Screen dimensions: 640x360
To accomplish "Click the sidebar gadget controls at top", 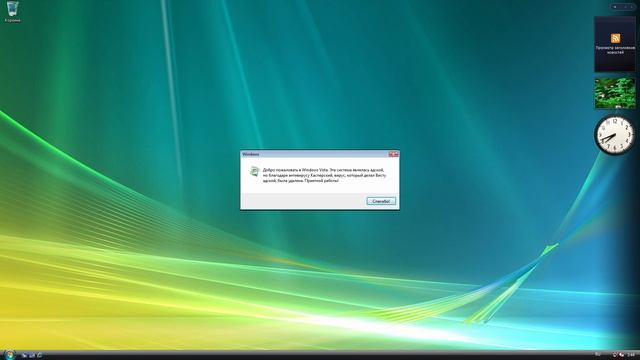I will point(623,7).
